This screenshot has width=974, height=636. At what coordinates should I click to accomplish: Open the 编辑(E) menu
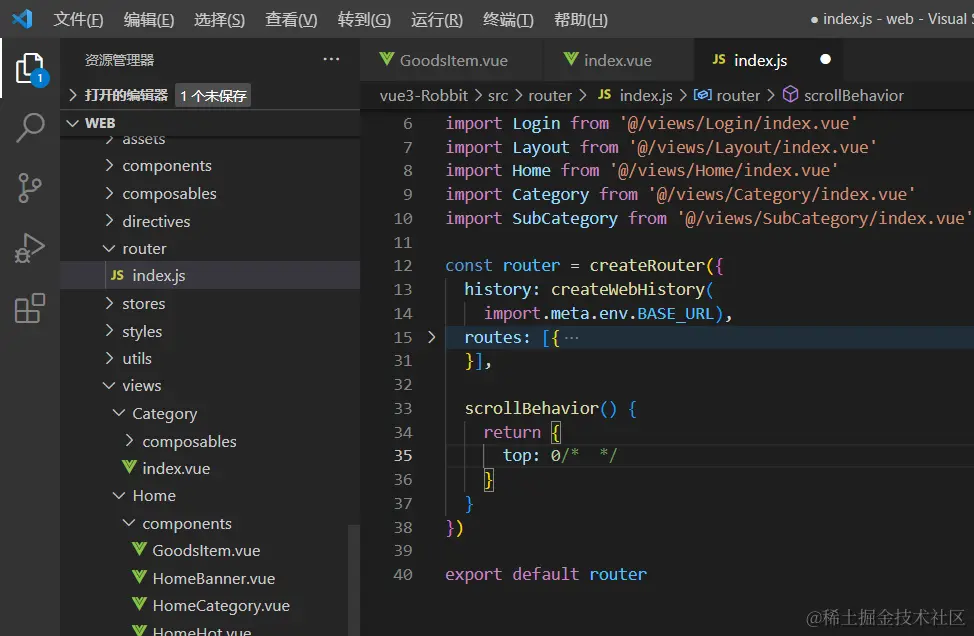pos(148,20)
